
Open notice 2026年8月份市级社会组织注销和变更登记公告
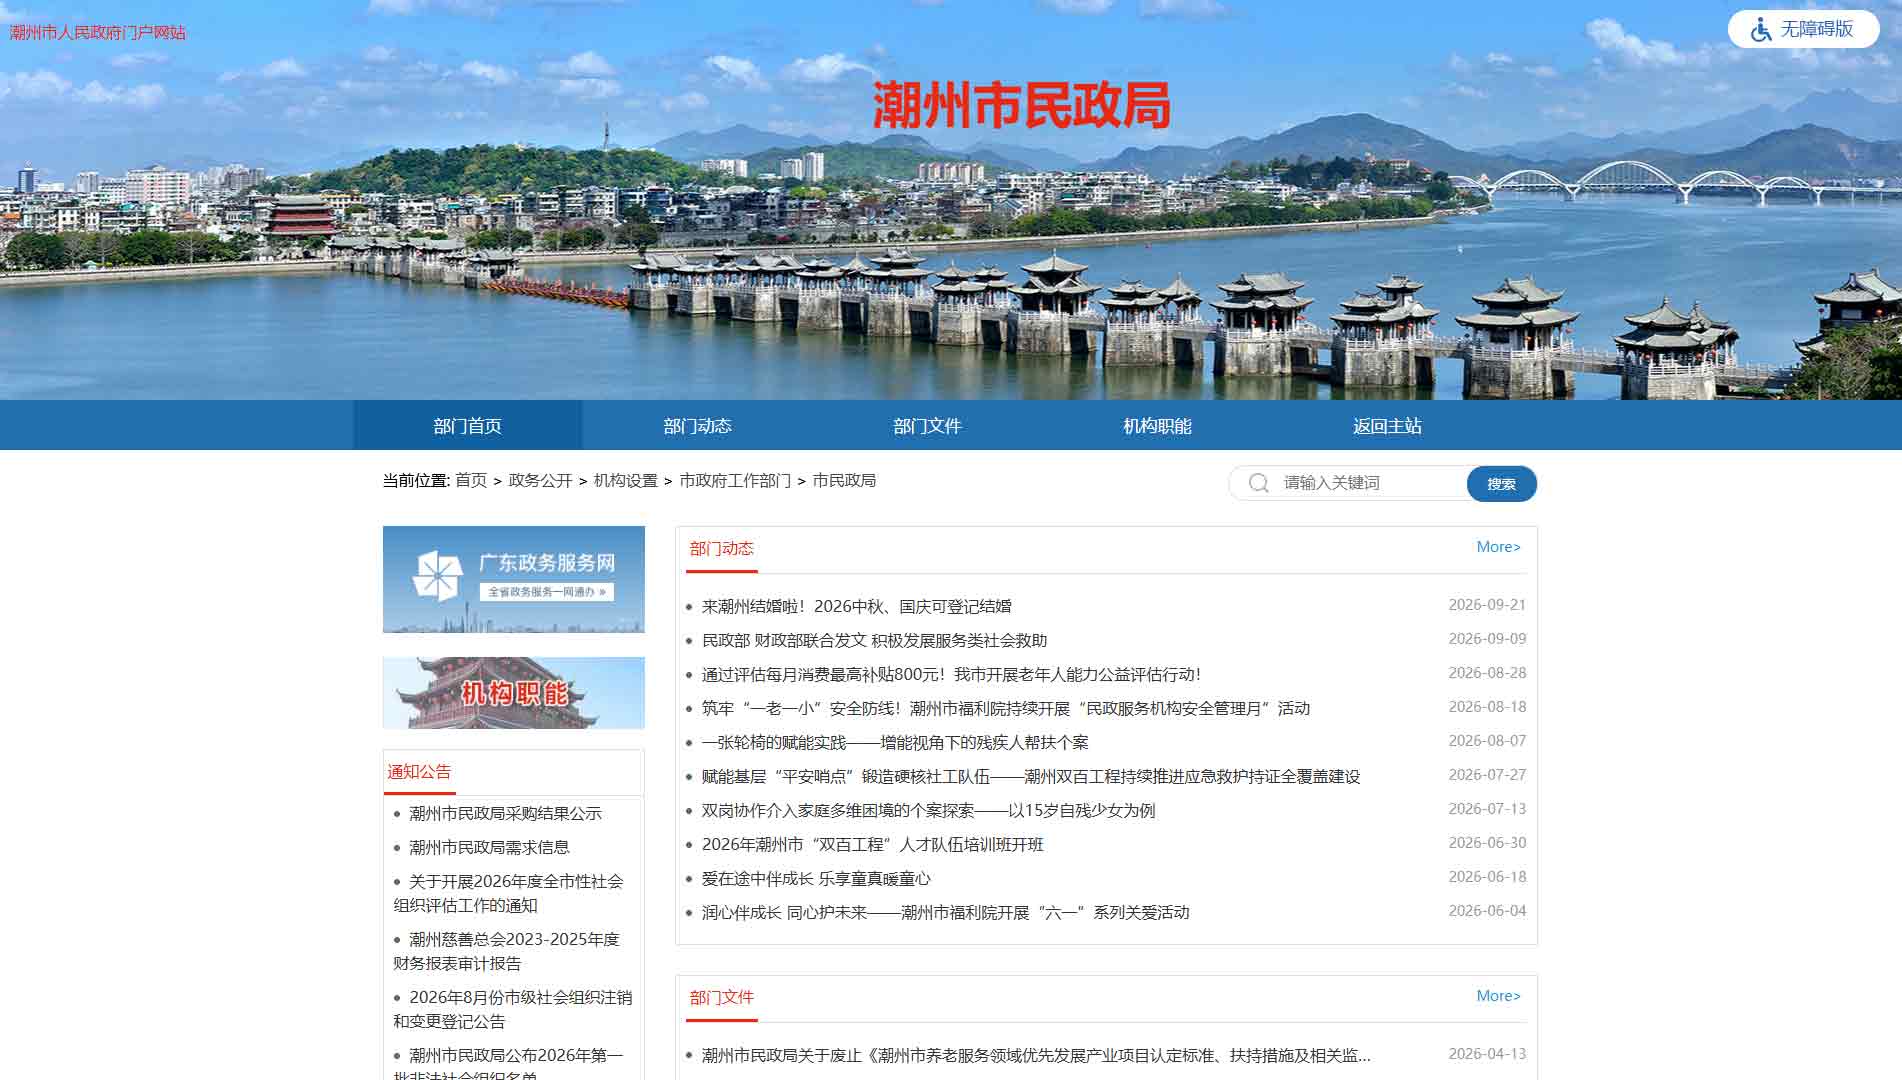(x=513, y=1009)
